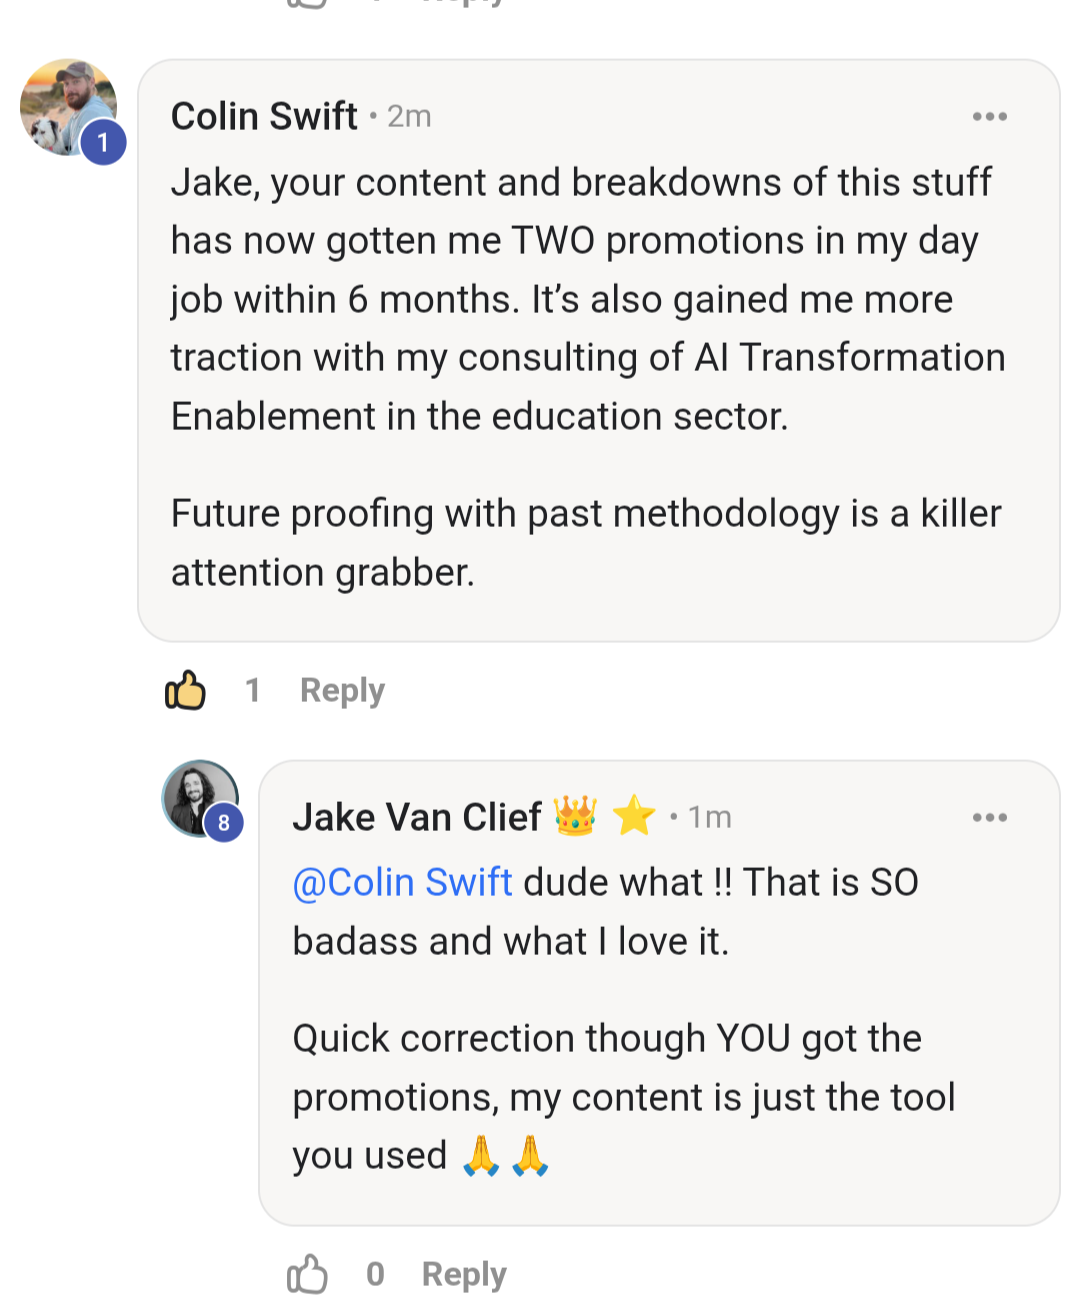Like Jake Van Clief's reply with thumbs-up
This screenshot has width=1080, height=1312.
[x=307, y=1274]
